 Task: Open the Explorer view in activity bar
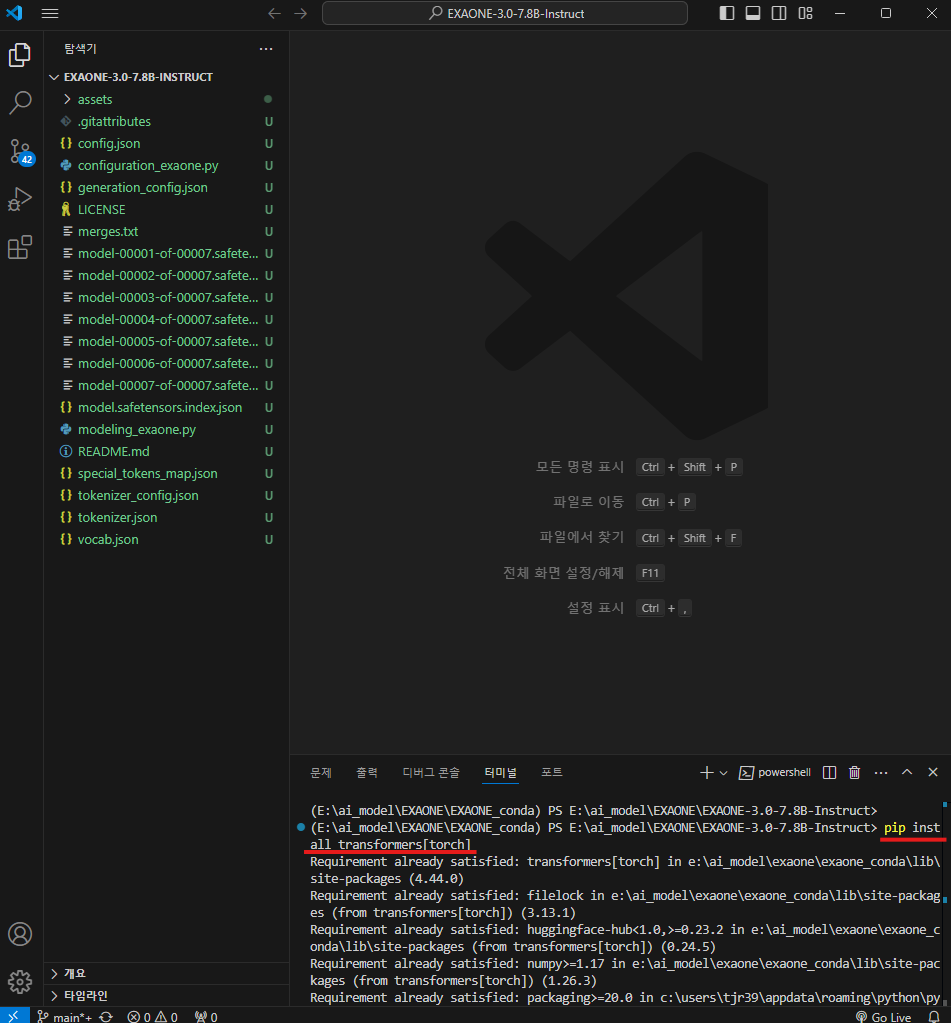tap(20, 55)
